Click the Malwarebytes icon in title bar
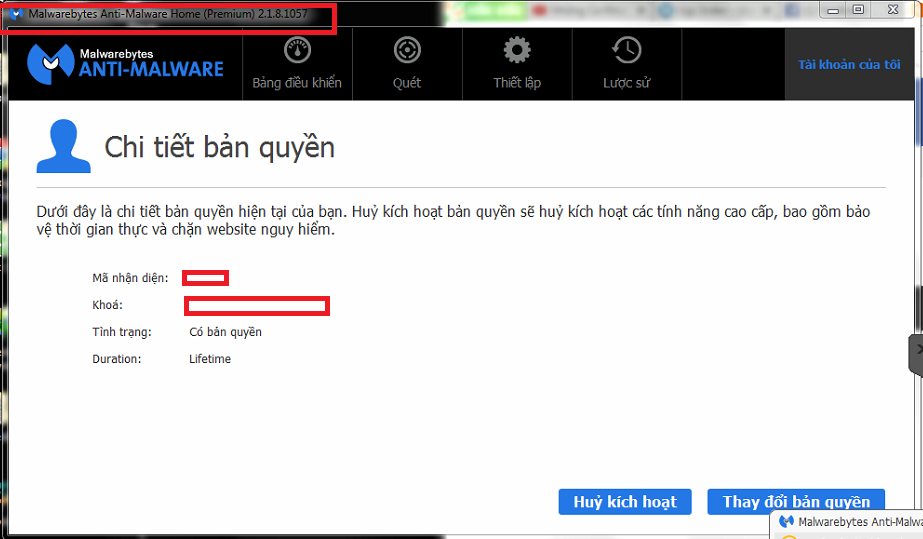The height and width of the screenshot is (539, 923). pos(16,14)
